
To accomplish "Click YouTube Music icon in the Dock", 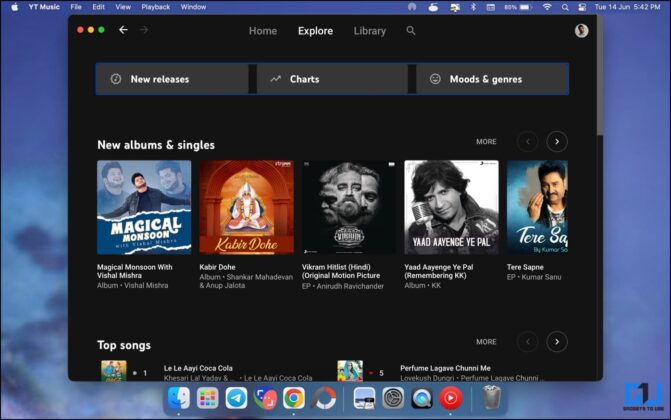I will (x=450, y=398).
